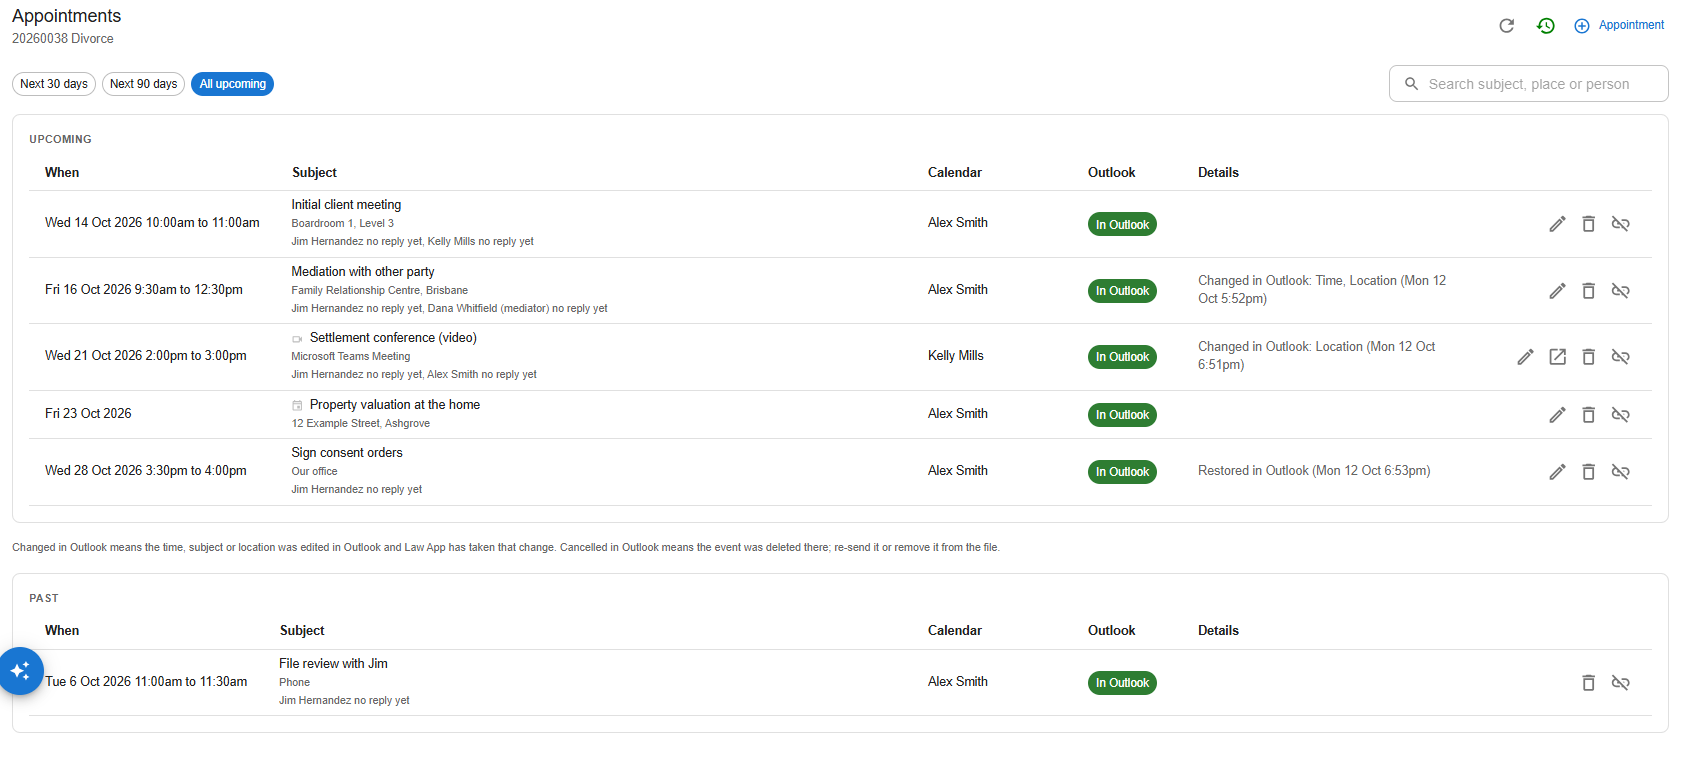1690x765 pixels.
Task: Click the Property valuation at the home subject
Action: [395, 405]
